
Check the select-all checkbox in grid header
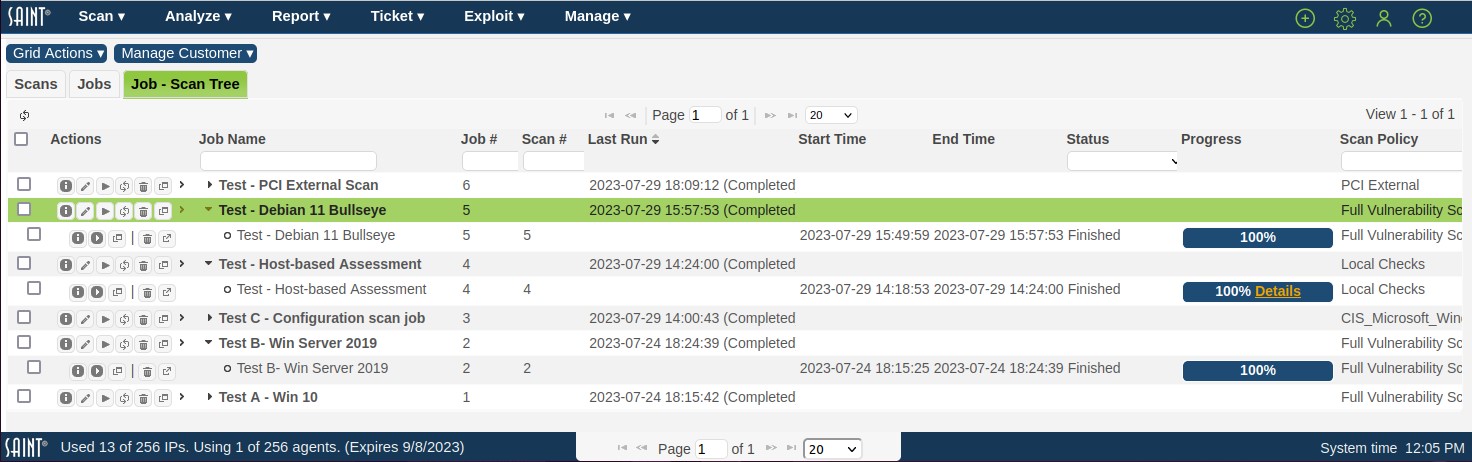[21, 139]
